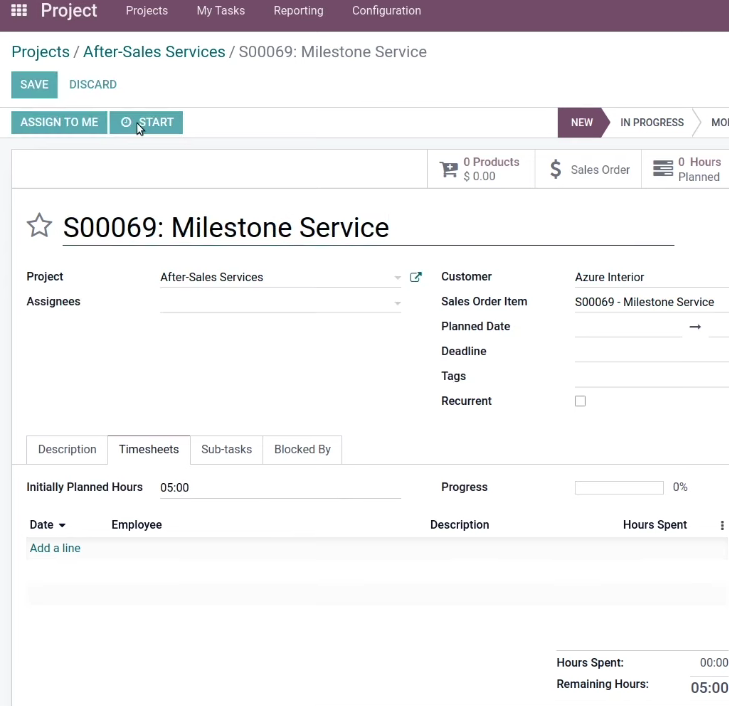Image resolution: width=729 pixels, height=706 pixels.
Task: Switch to the Description tab
Action: tap(67, 449)
